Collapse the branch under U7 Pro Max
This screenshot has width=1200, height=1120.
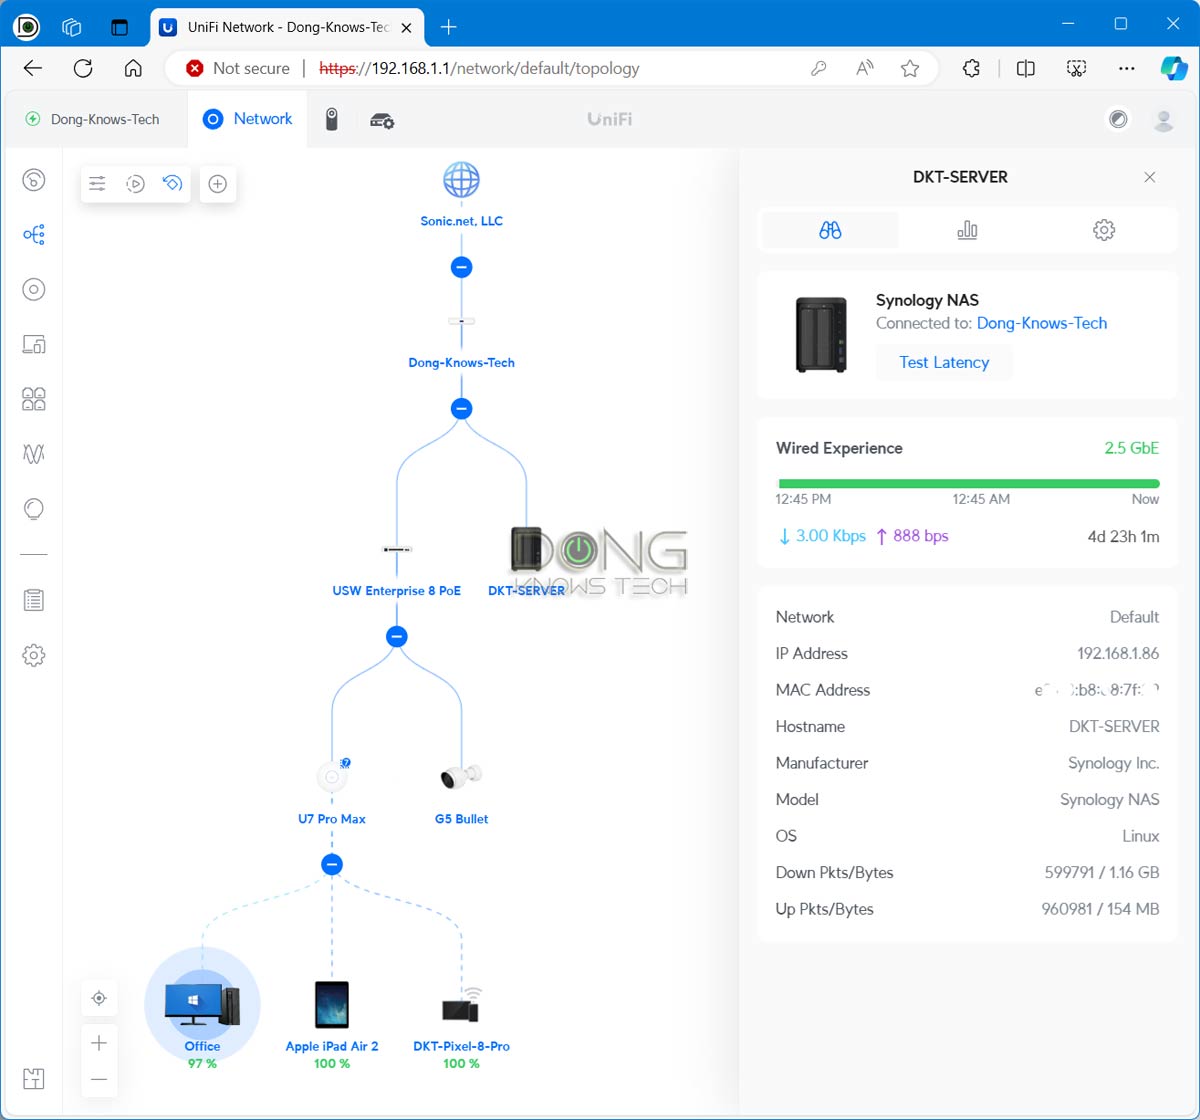click(x=332, y=864)
